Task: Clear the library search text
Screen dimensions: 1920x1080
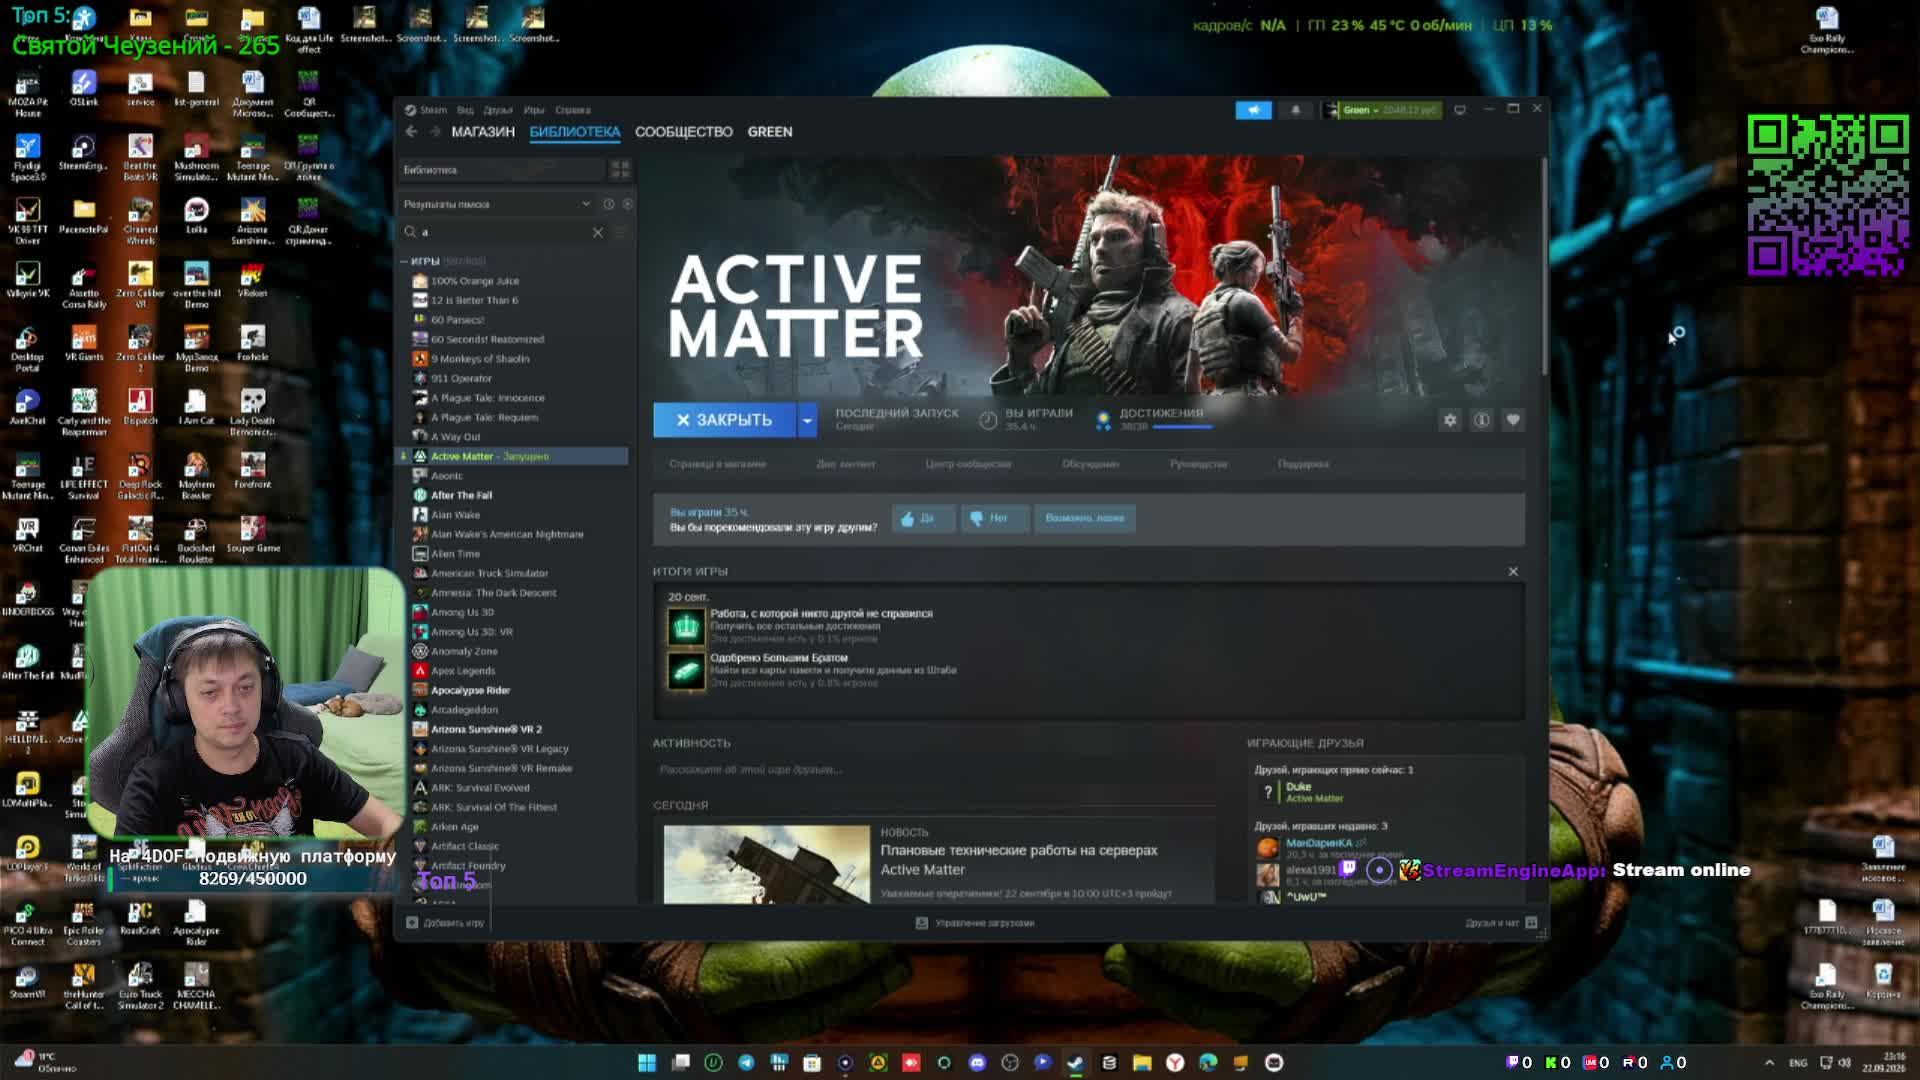Action: (x=598, y=232)
